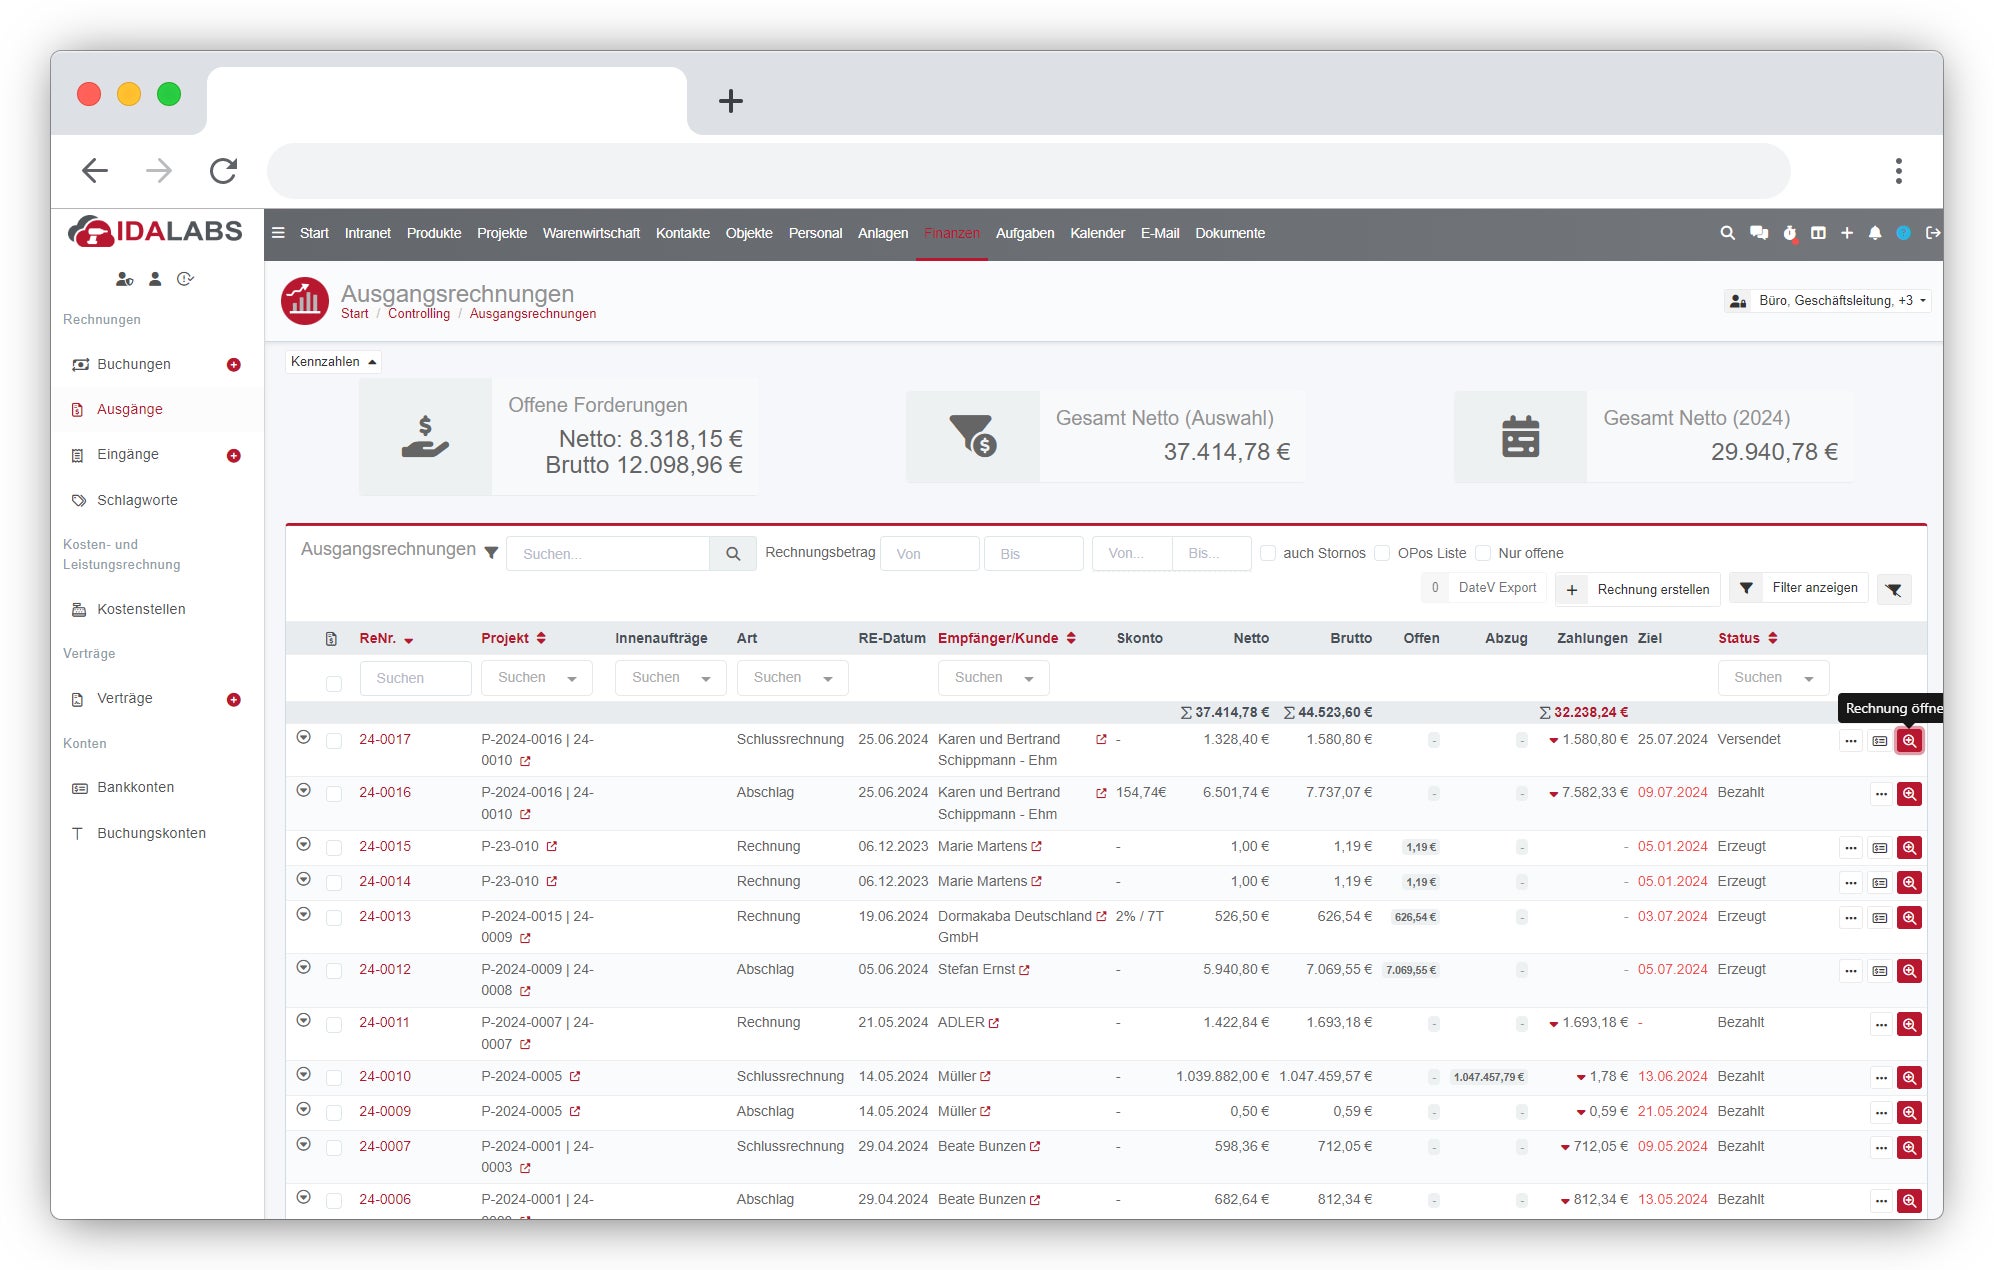
Task: Expand row details for invoice 24-0017
Action: point(304,738)
